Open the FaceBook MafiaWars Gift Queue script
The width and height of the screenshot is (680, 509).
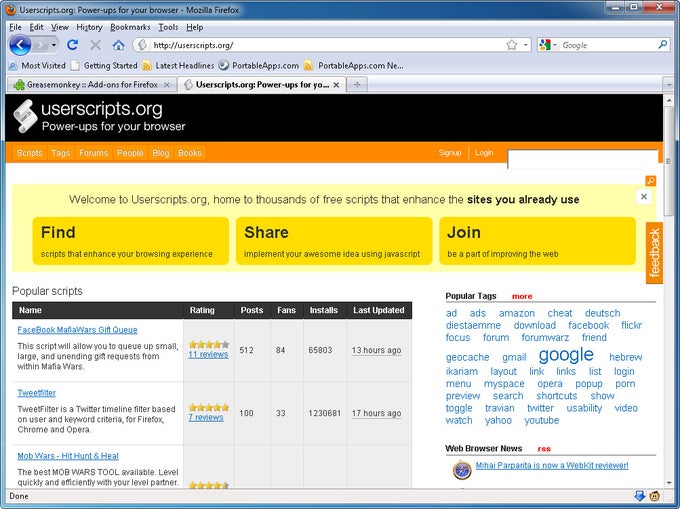tap(77, 330)
